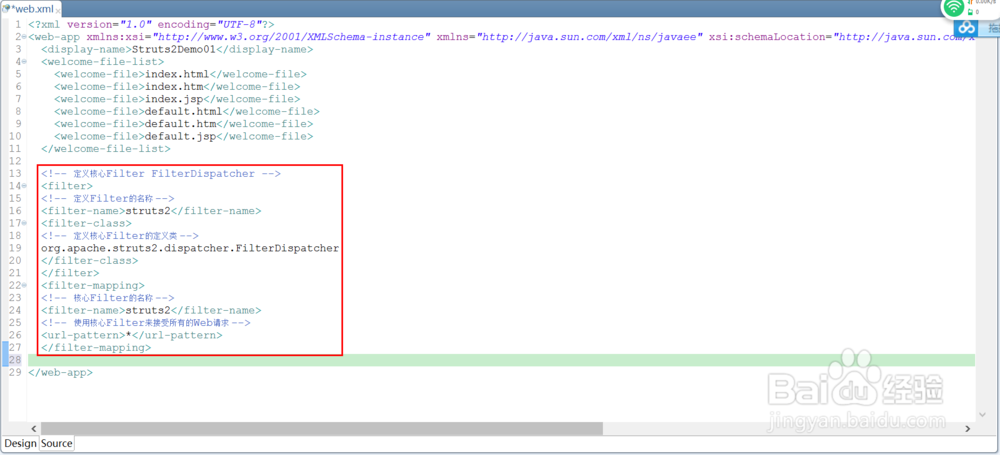The width and height of the screenshot is (1000, 455).
Task: Collapse filter-class fold at line 17
Action: tap(24, 223)
